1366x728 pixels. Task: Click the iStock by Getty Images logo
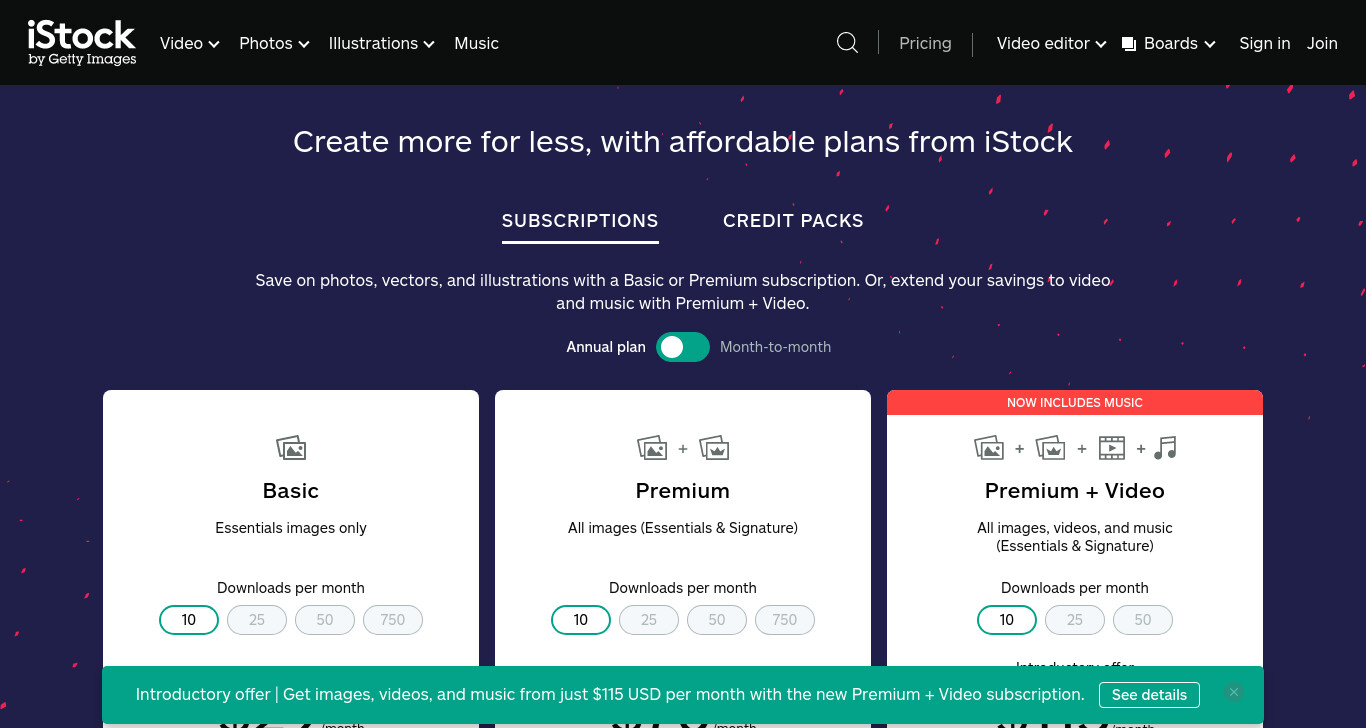[82, 43]
